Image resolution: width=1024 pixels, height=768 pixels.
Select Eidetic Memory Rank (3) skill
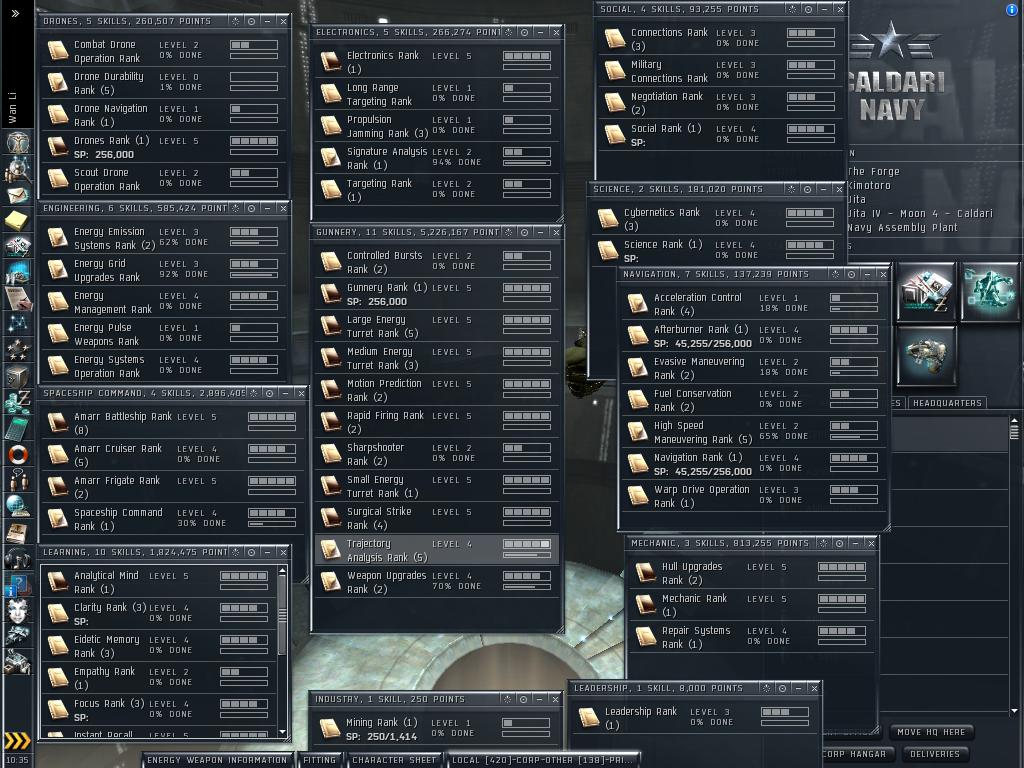[x=159, y=646]
